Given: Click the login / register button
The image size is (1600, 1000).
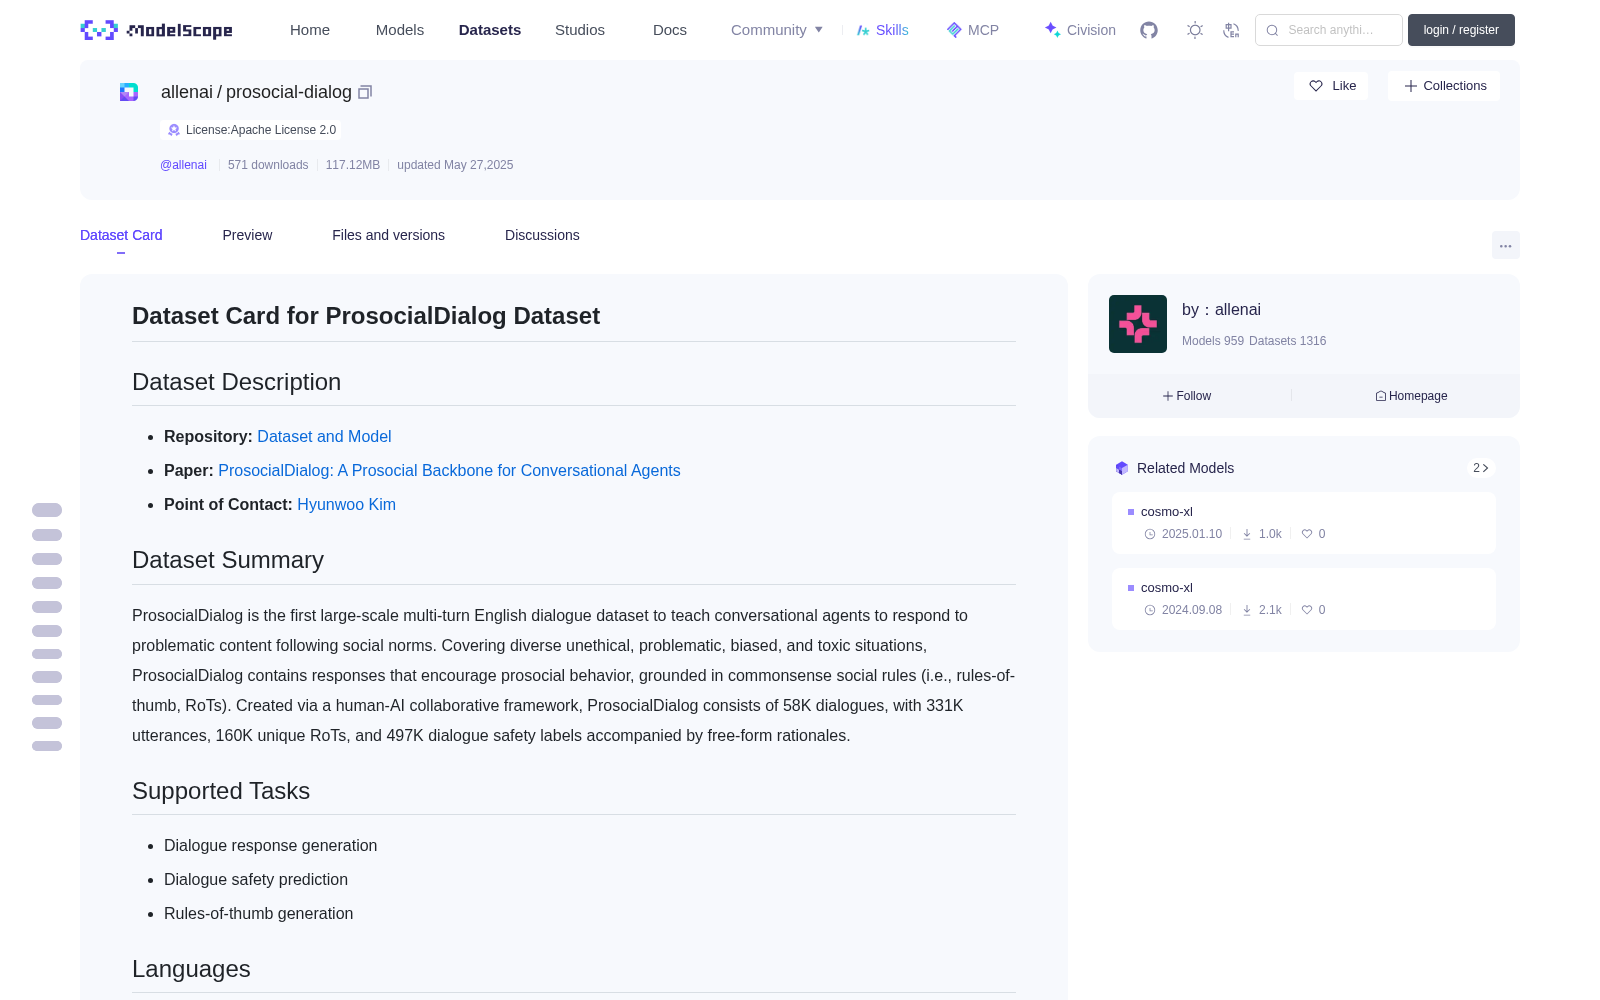Looking at the screenshot, I should coord(1461,30).
